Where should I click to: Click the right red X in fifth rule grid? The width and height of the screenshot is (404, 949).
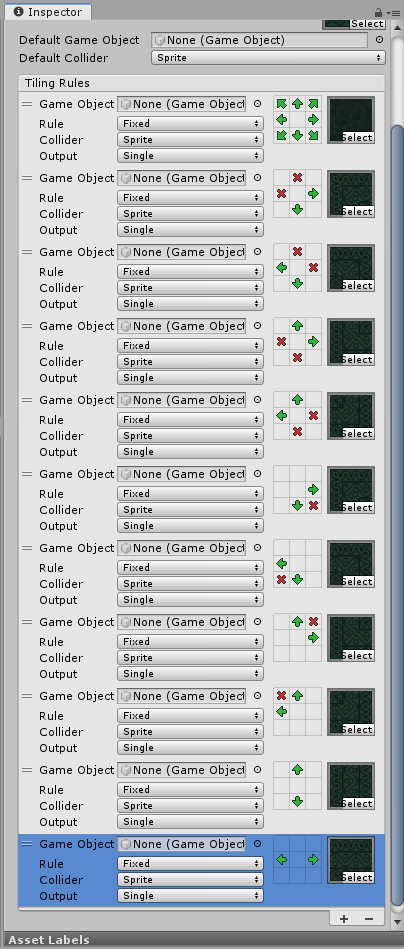pos(313,416)
